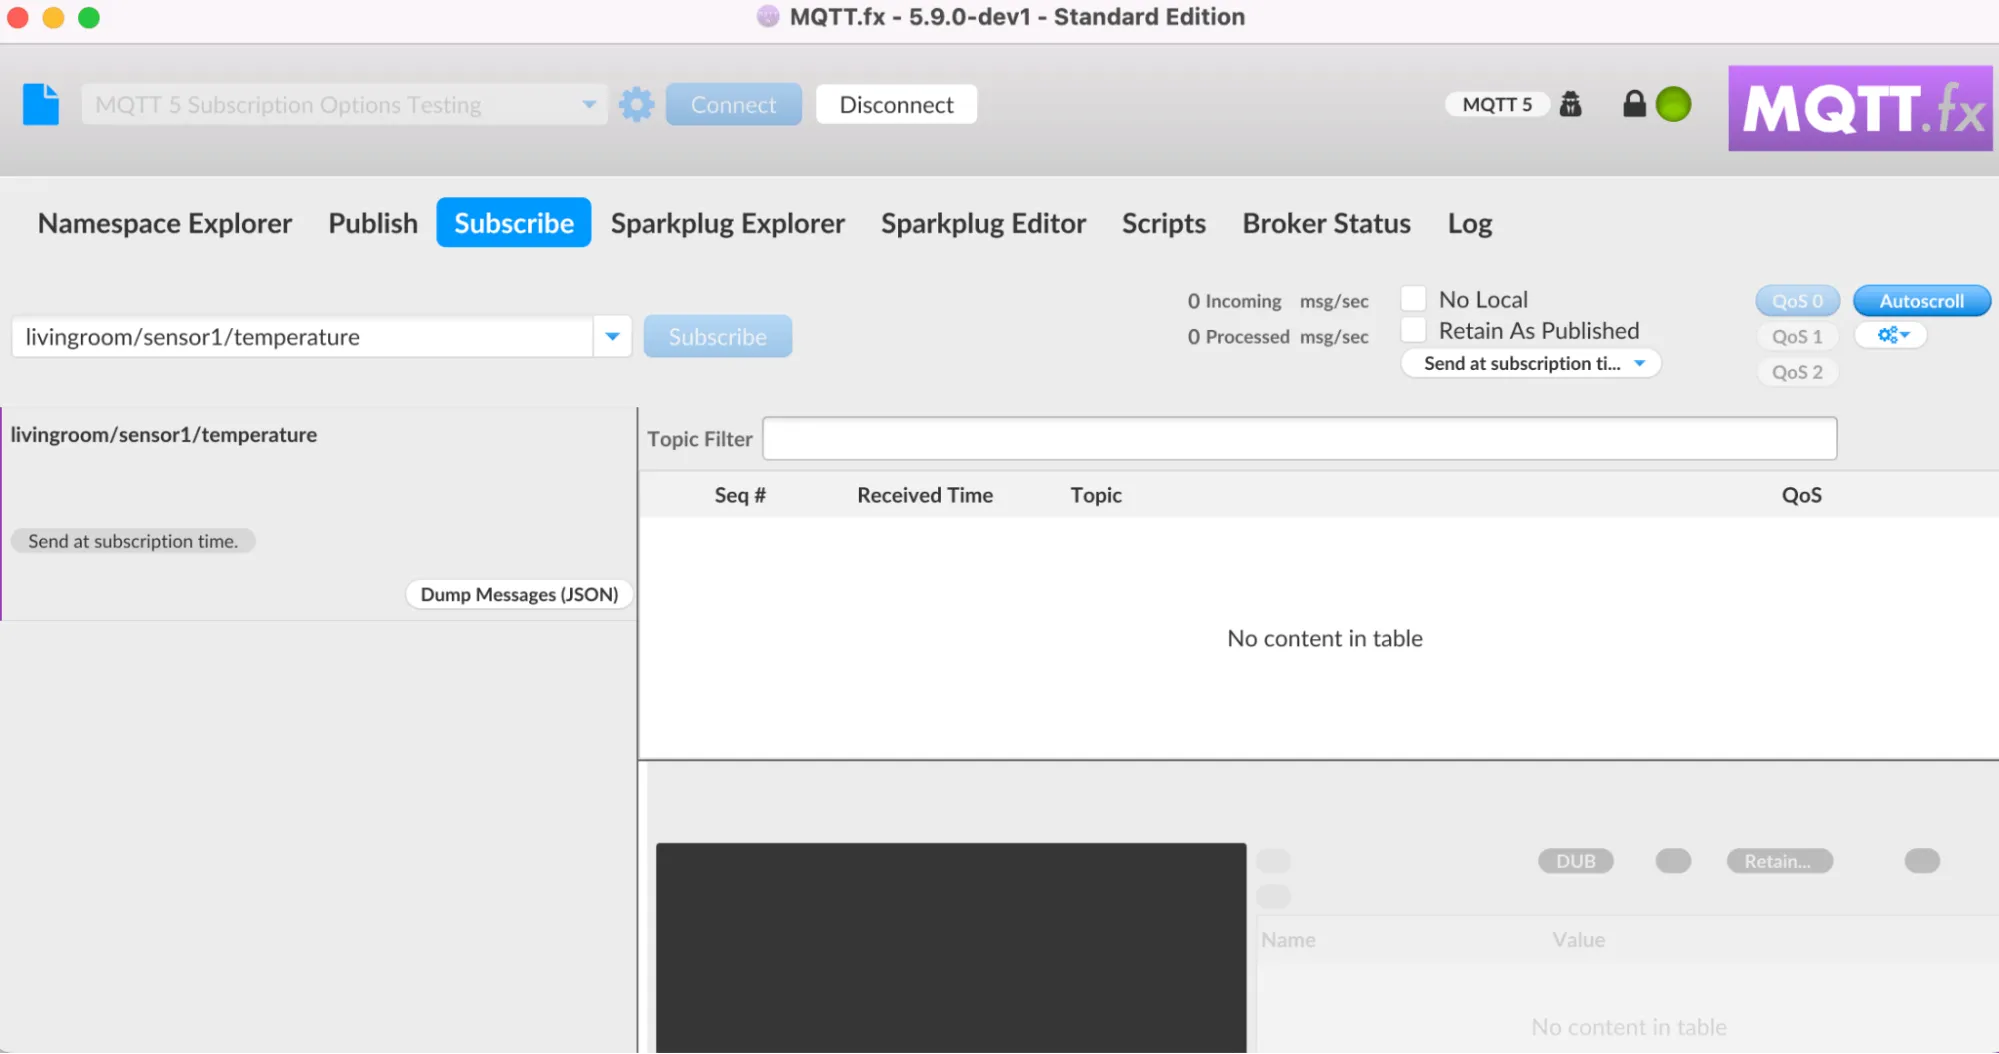Click the MQTT 5 protocol badge
Image resolution: width=1999 pixels, height=1054 pixels.
pyautogui.click(x=1497, y=104)
